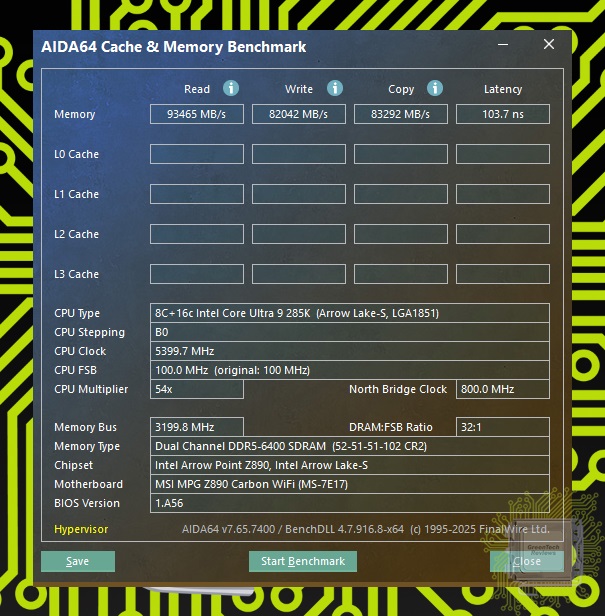Click the L1 Cache Write field
This screenshot has height=616, width=605.
(x=299, y=194)
